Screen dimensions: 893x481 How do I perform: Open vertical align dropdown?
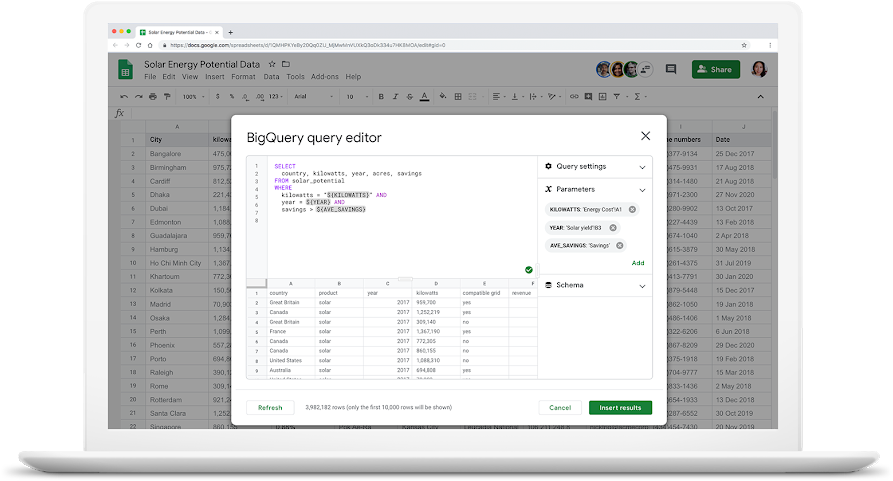click(x=517, y=97)
